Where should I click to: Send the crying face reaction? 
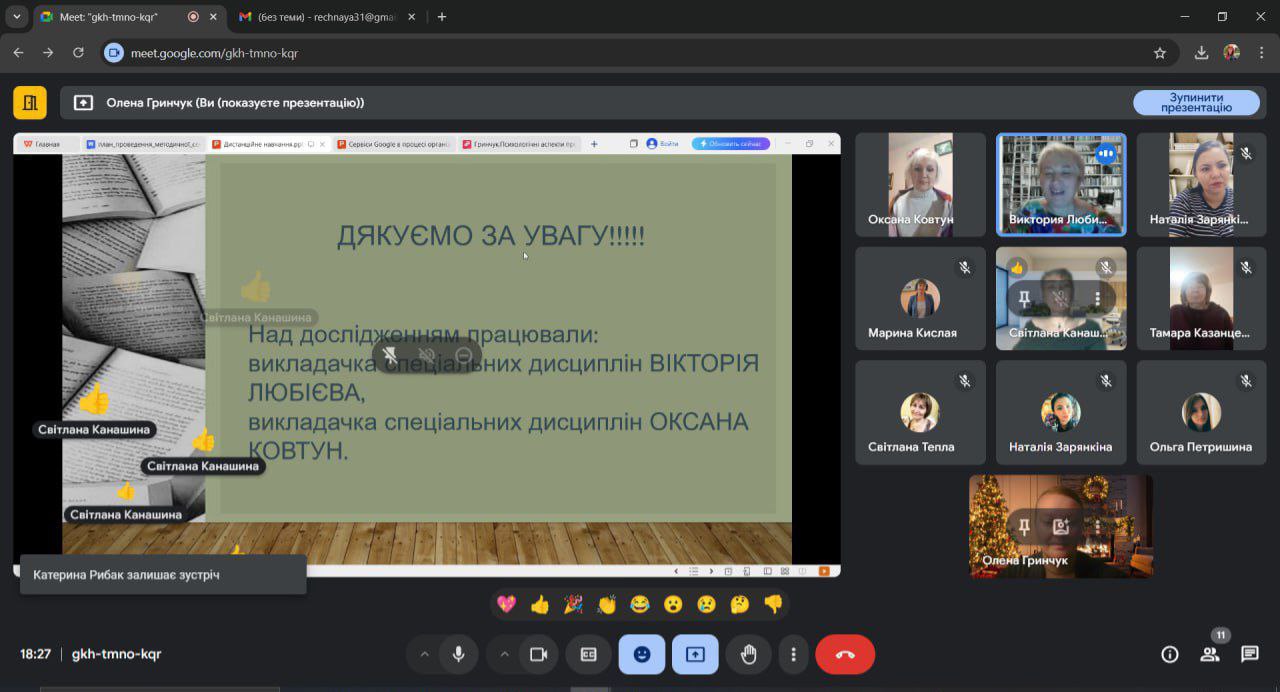(706, 604)
